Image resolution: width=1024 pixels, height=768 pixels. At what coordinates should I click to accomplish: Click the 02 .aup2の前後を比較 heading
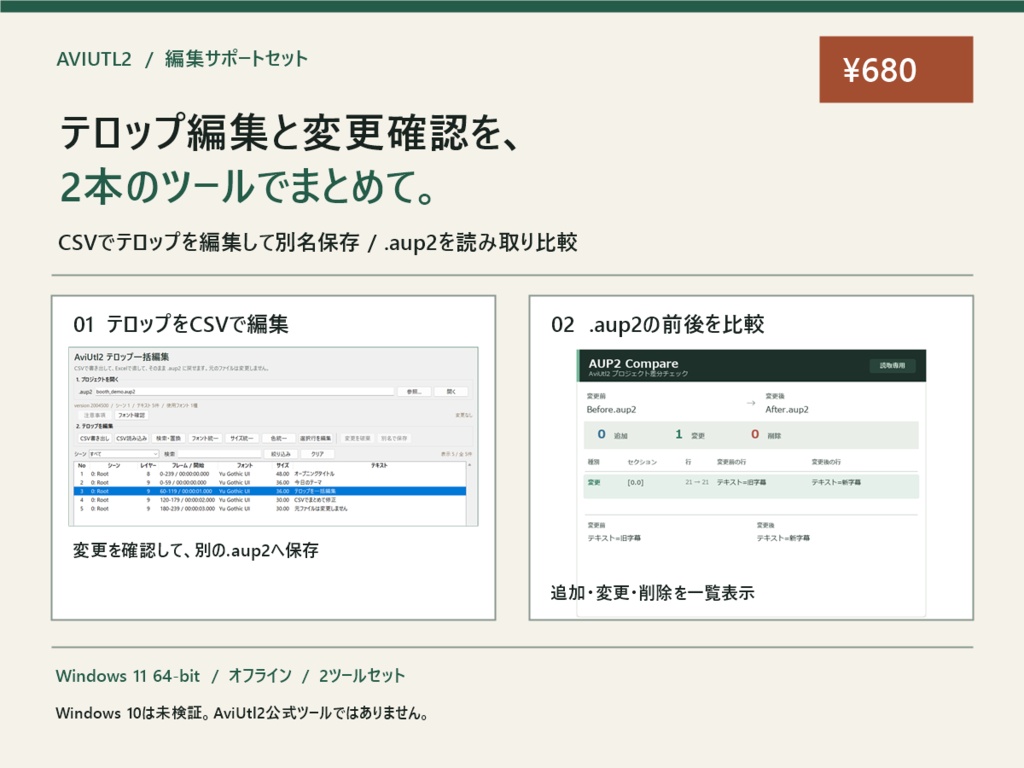(658, 324)
